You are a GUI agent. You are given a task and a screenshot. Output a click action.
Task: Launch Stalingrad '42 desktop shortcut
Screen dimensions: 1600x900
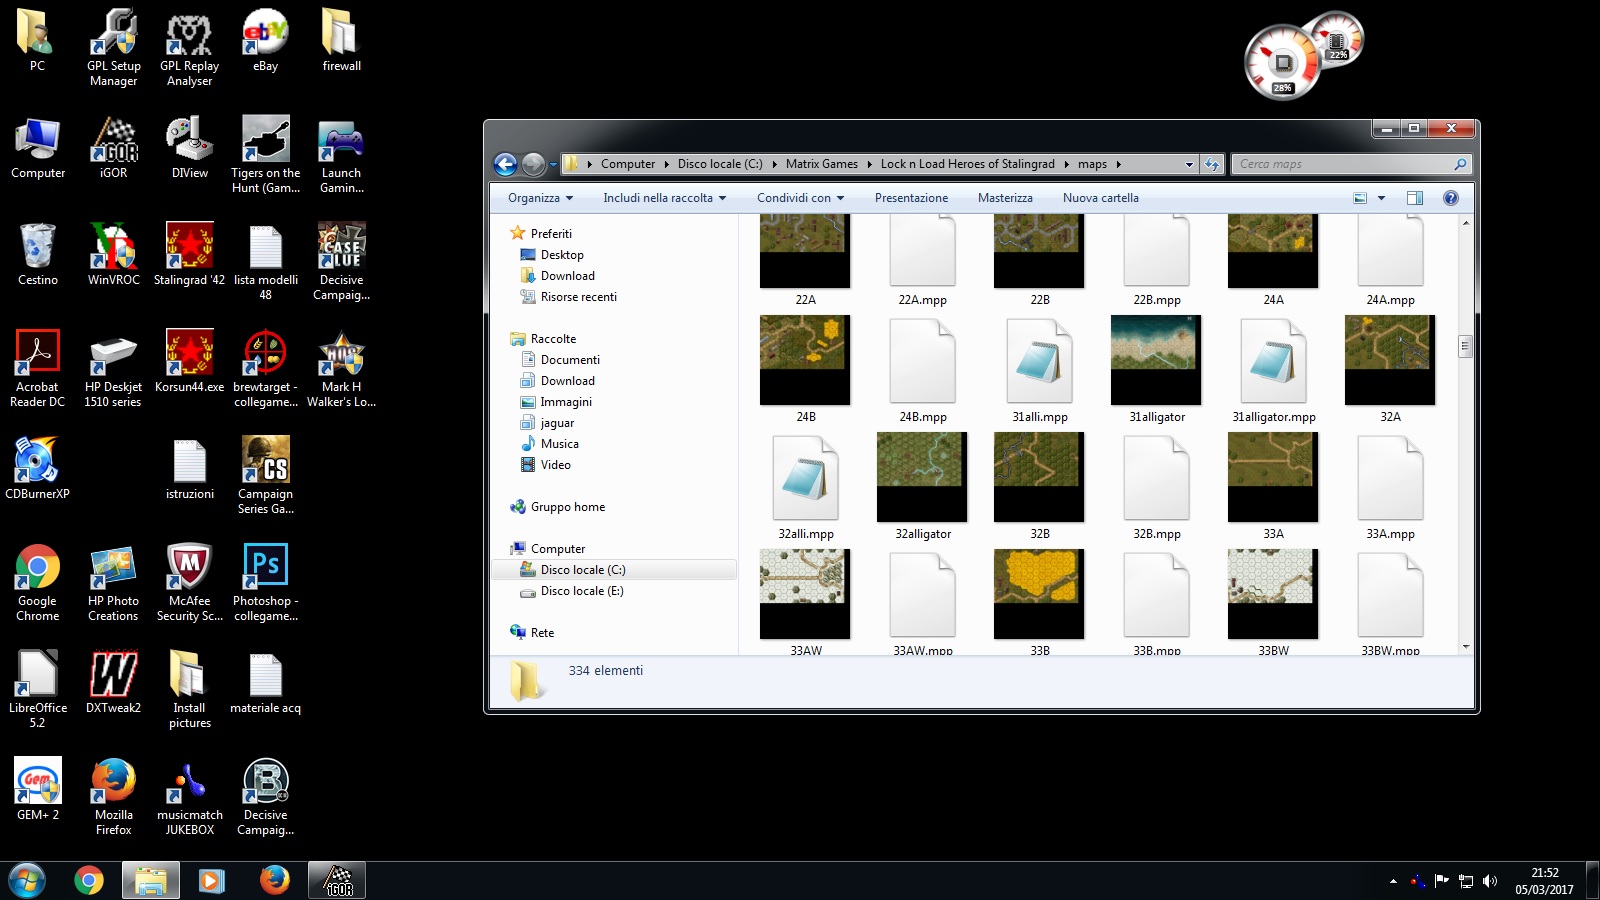pos(189,254)
